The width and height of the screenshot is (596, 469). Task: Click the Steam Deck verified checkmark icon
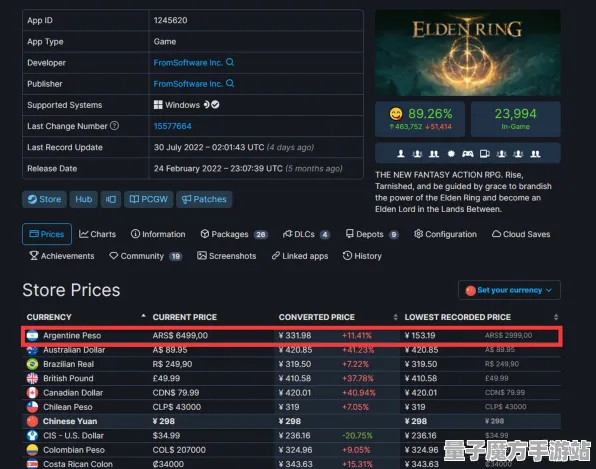pos(216,105)
